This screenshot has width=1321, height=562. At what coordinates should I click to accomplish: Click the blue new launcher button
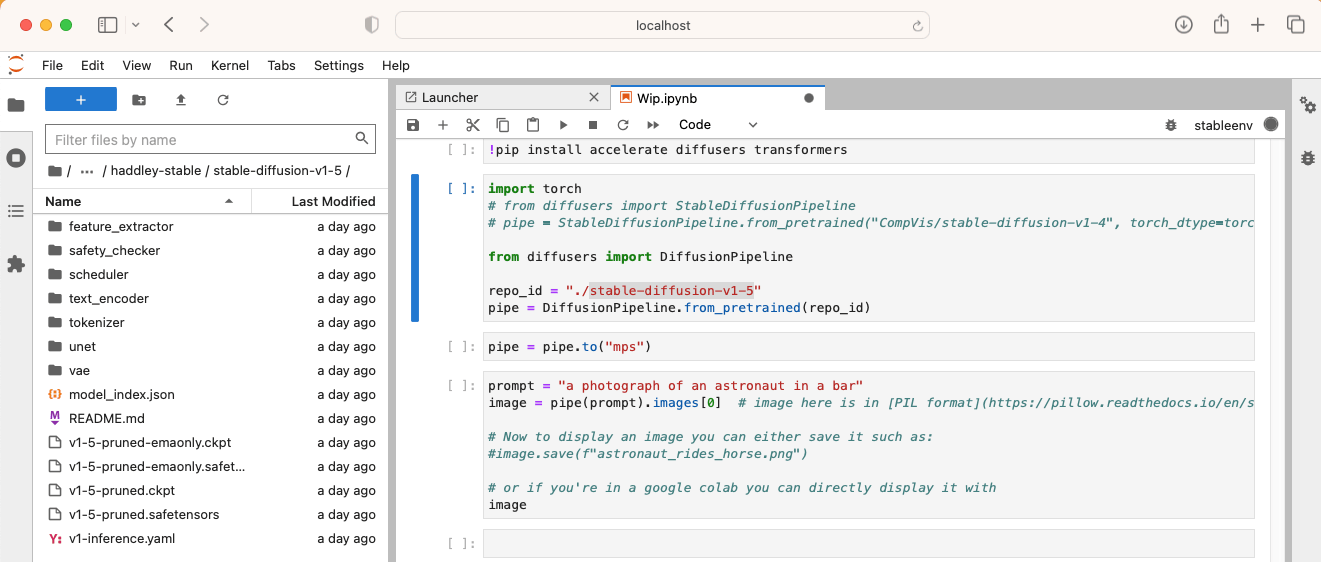[x=81, y=100]
